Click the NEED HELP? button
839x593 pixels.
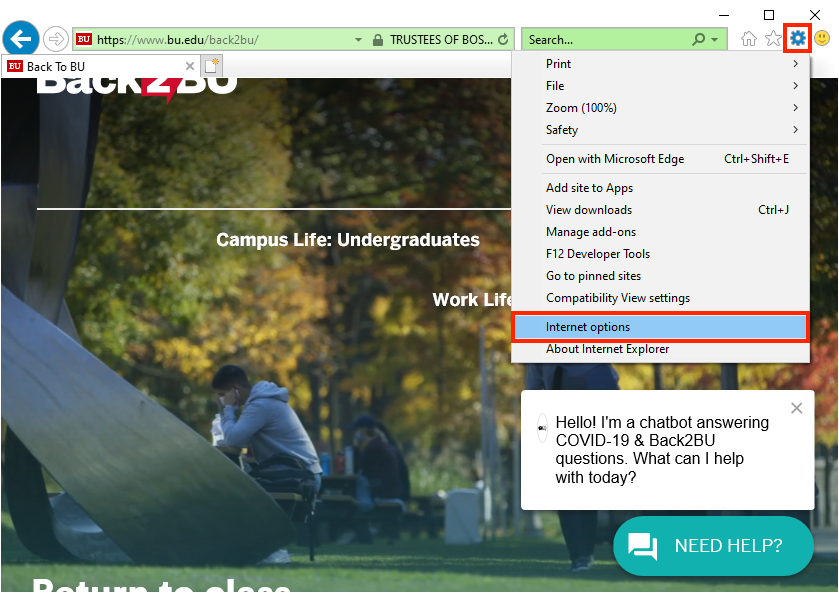(713, 546)
